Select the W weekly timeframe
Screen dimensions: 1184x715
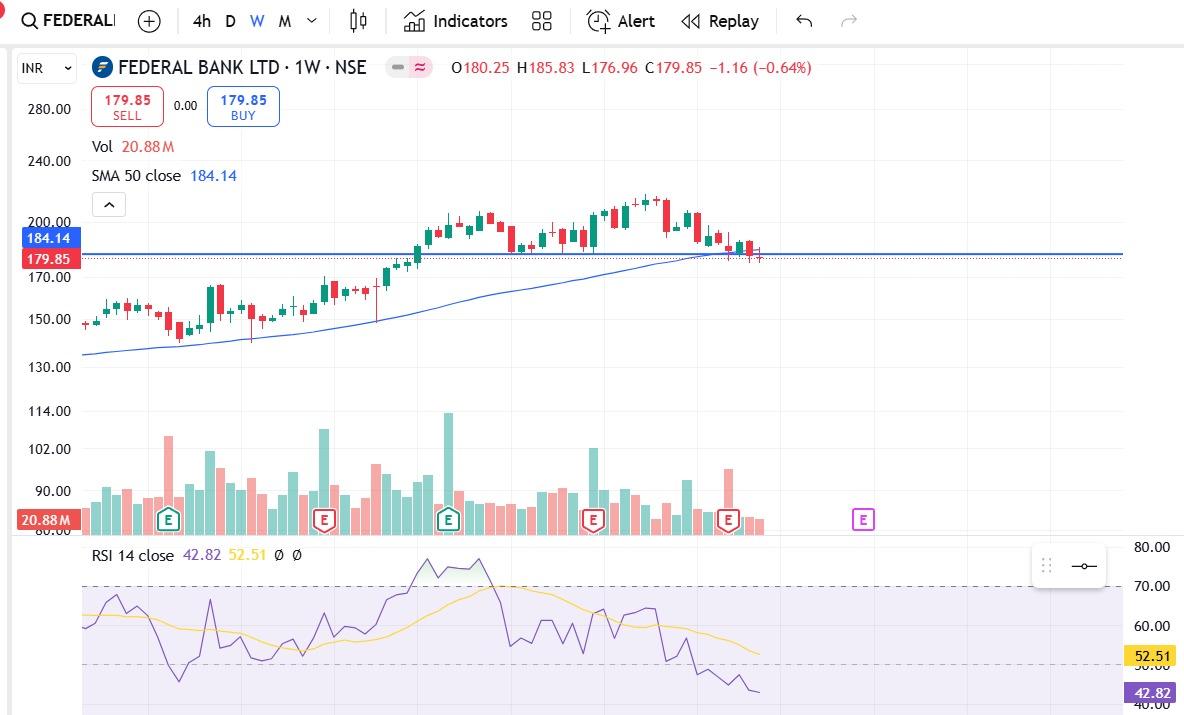coord(257,21)
